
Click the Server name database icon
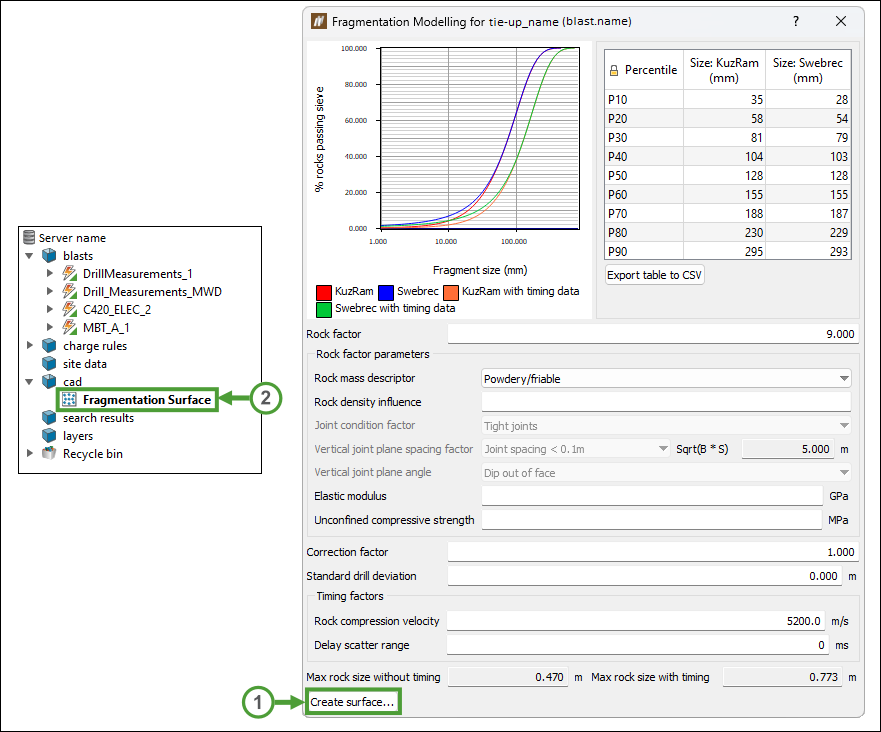pos(29,238)
